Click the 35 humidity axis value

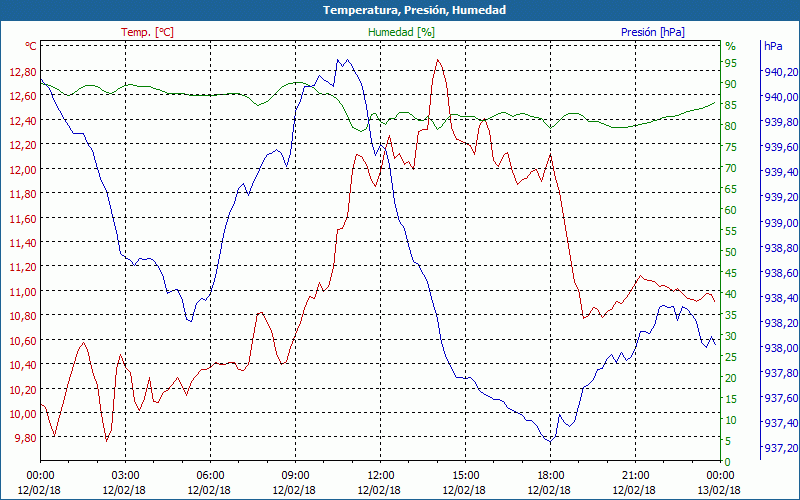click(731, 315)
